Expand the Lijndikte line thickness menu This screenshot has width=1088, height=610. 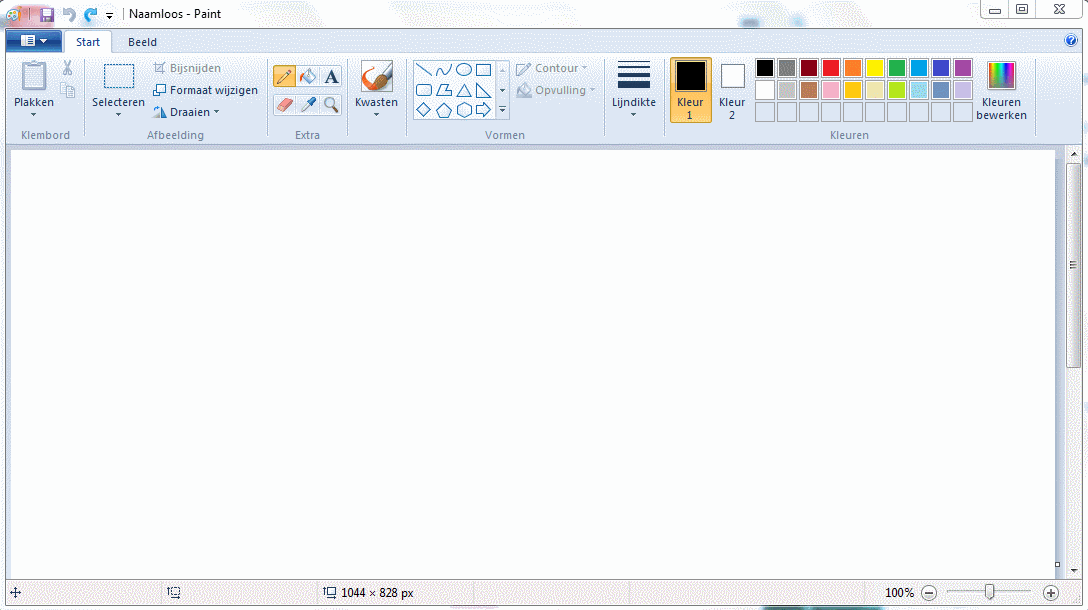tap(633, 113)
